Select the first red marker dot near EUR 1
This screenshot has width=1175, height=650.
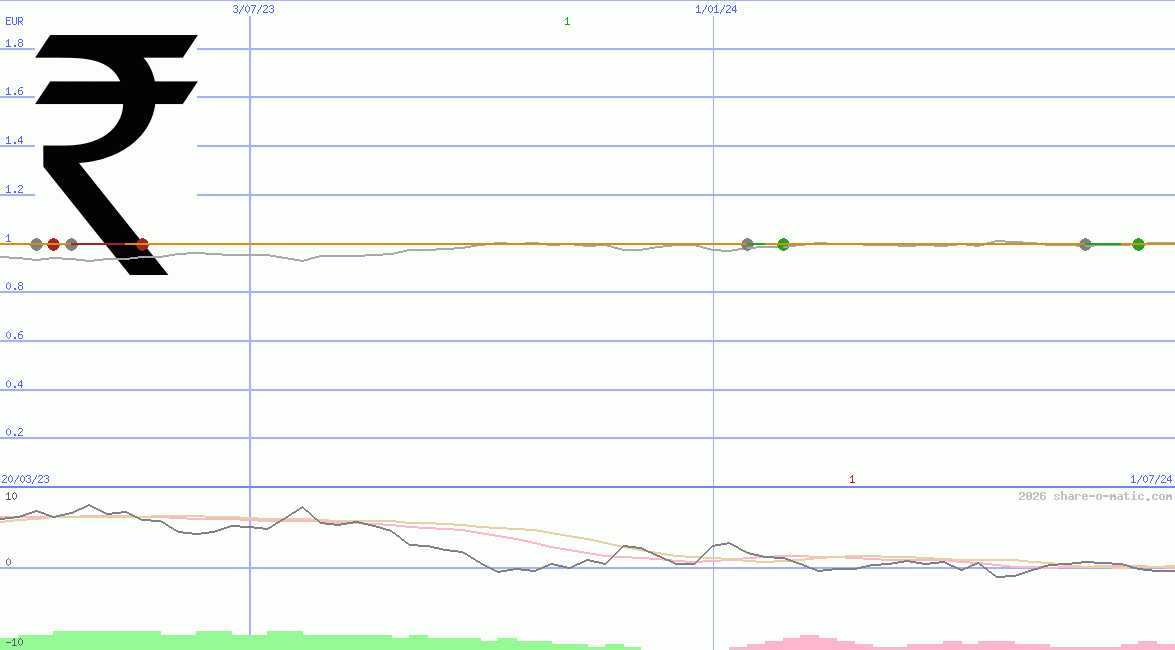[54, 244]
